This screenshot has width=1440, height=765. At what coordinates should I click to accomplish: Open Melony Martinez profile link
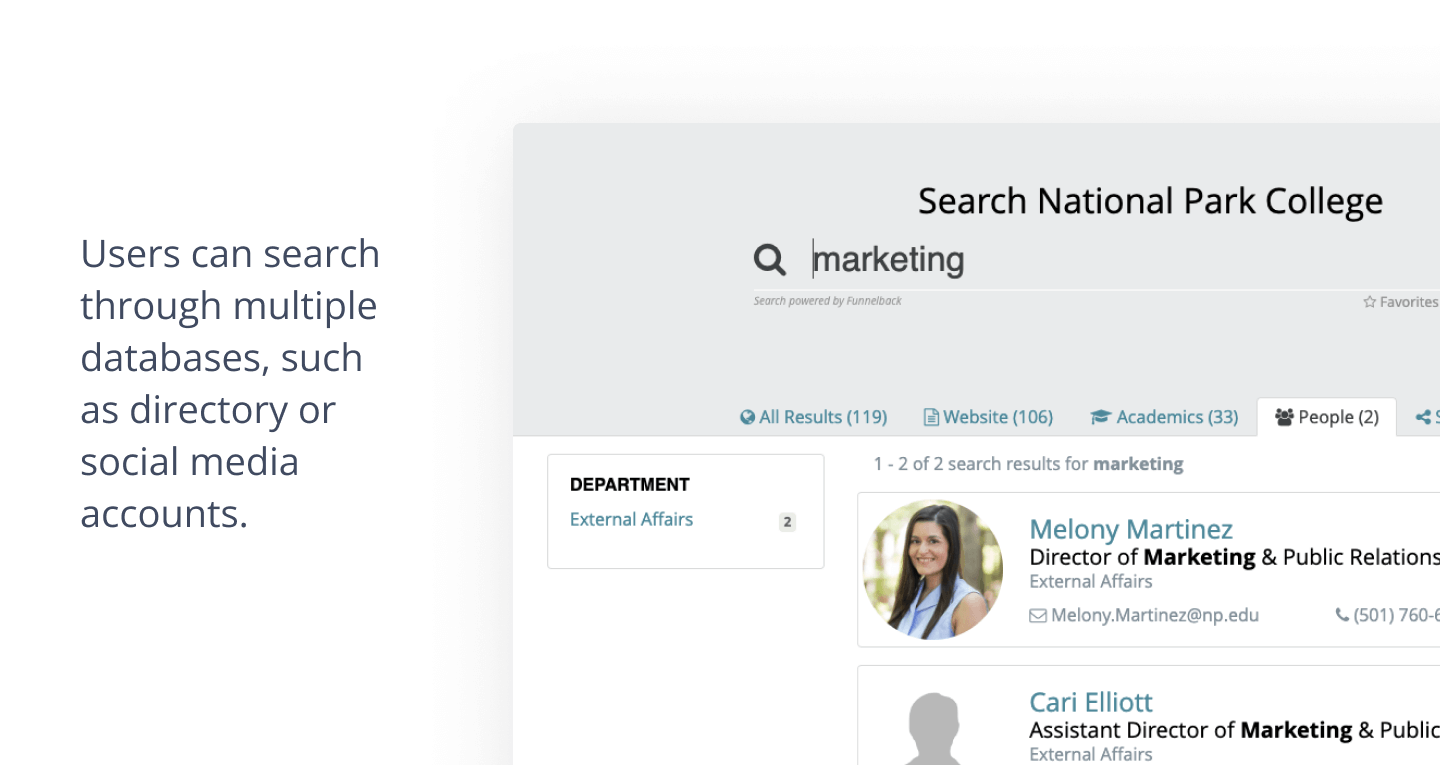[1131, 529]
